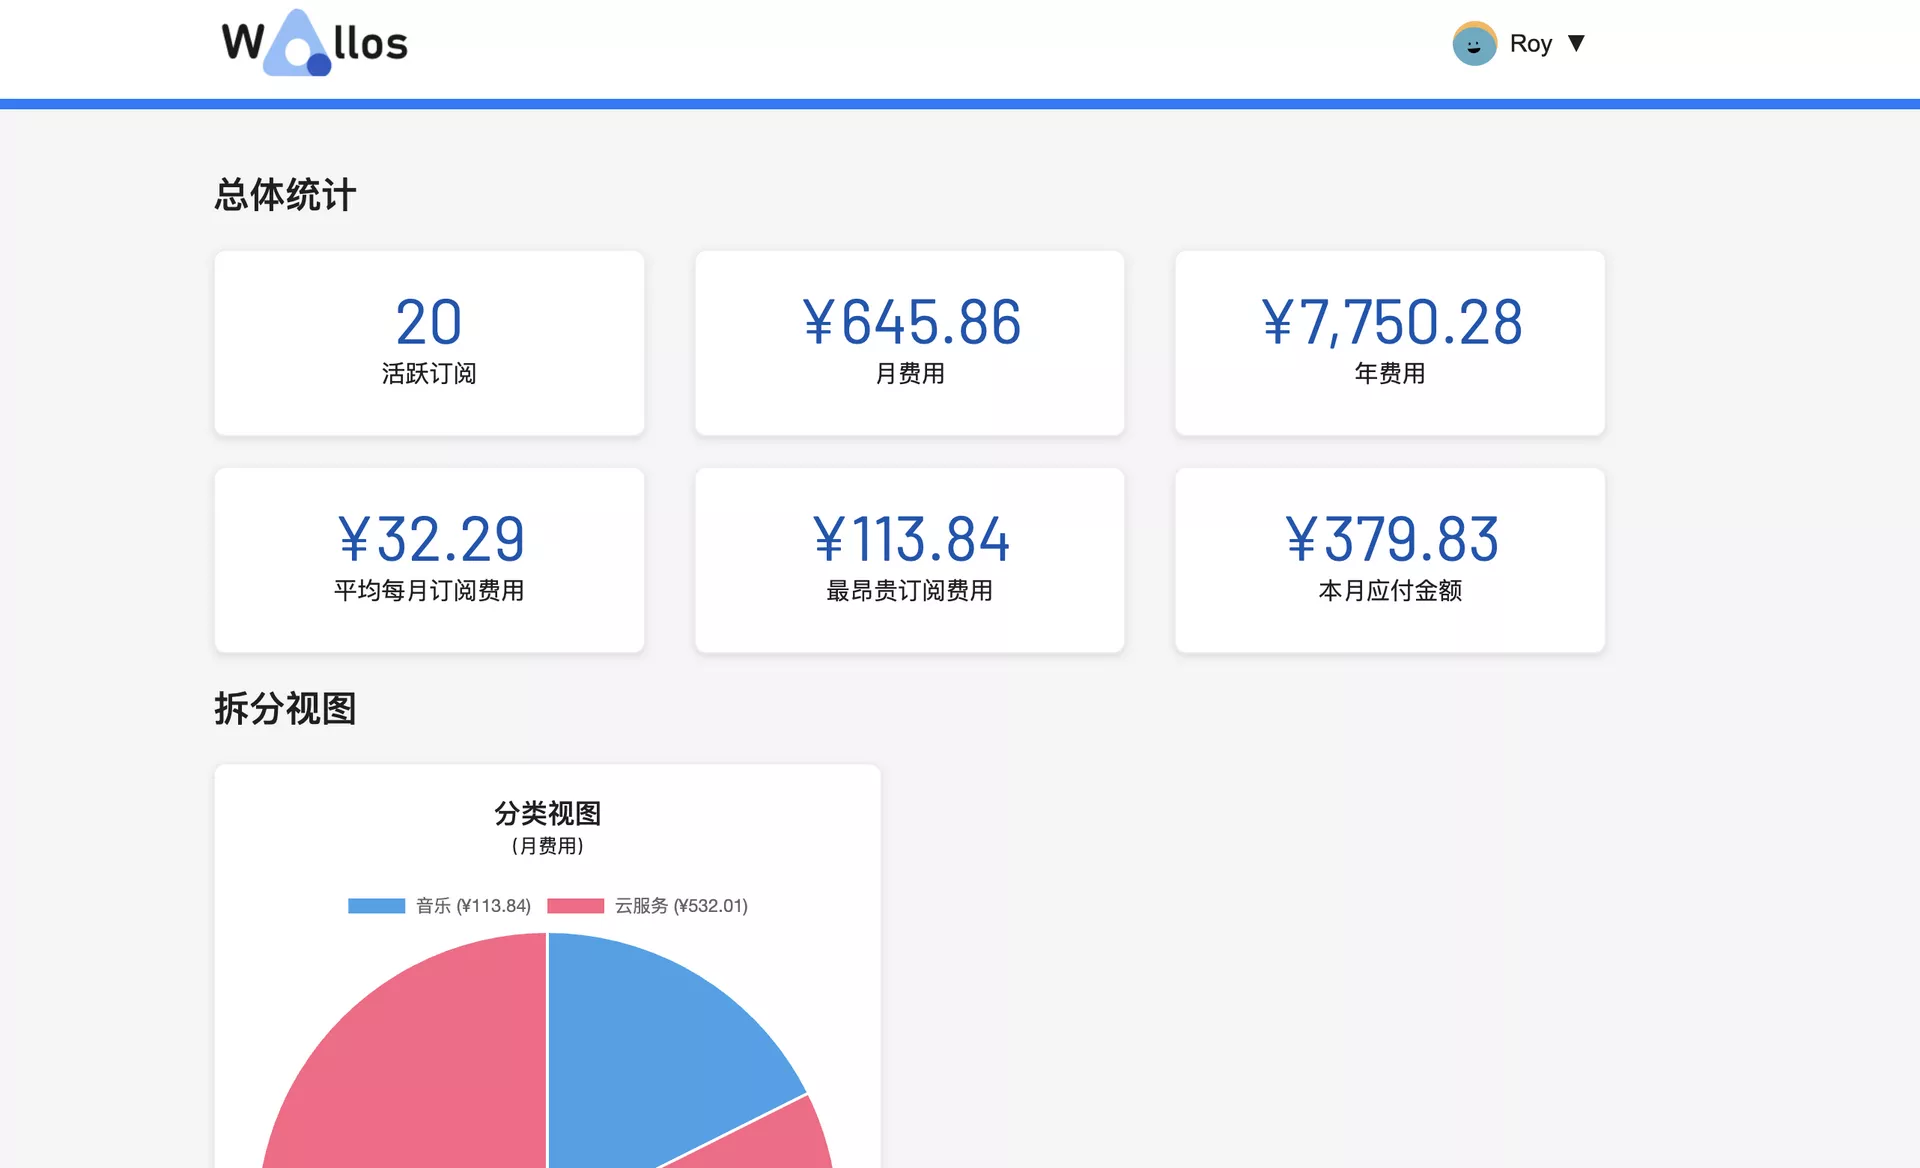
Task: Click the Wallos logo in header
Action: [314, 43]
